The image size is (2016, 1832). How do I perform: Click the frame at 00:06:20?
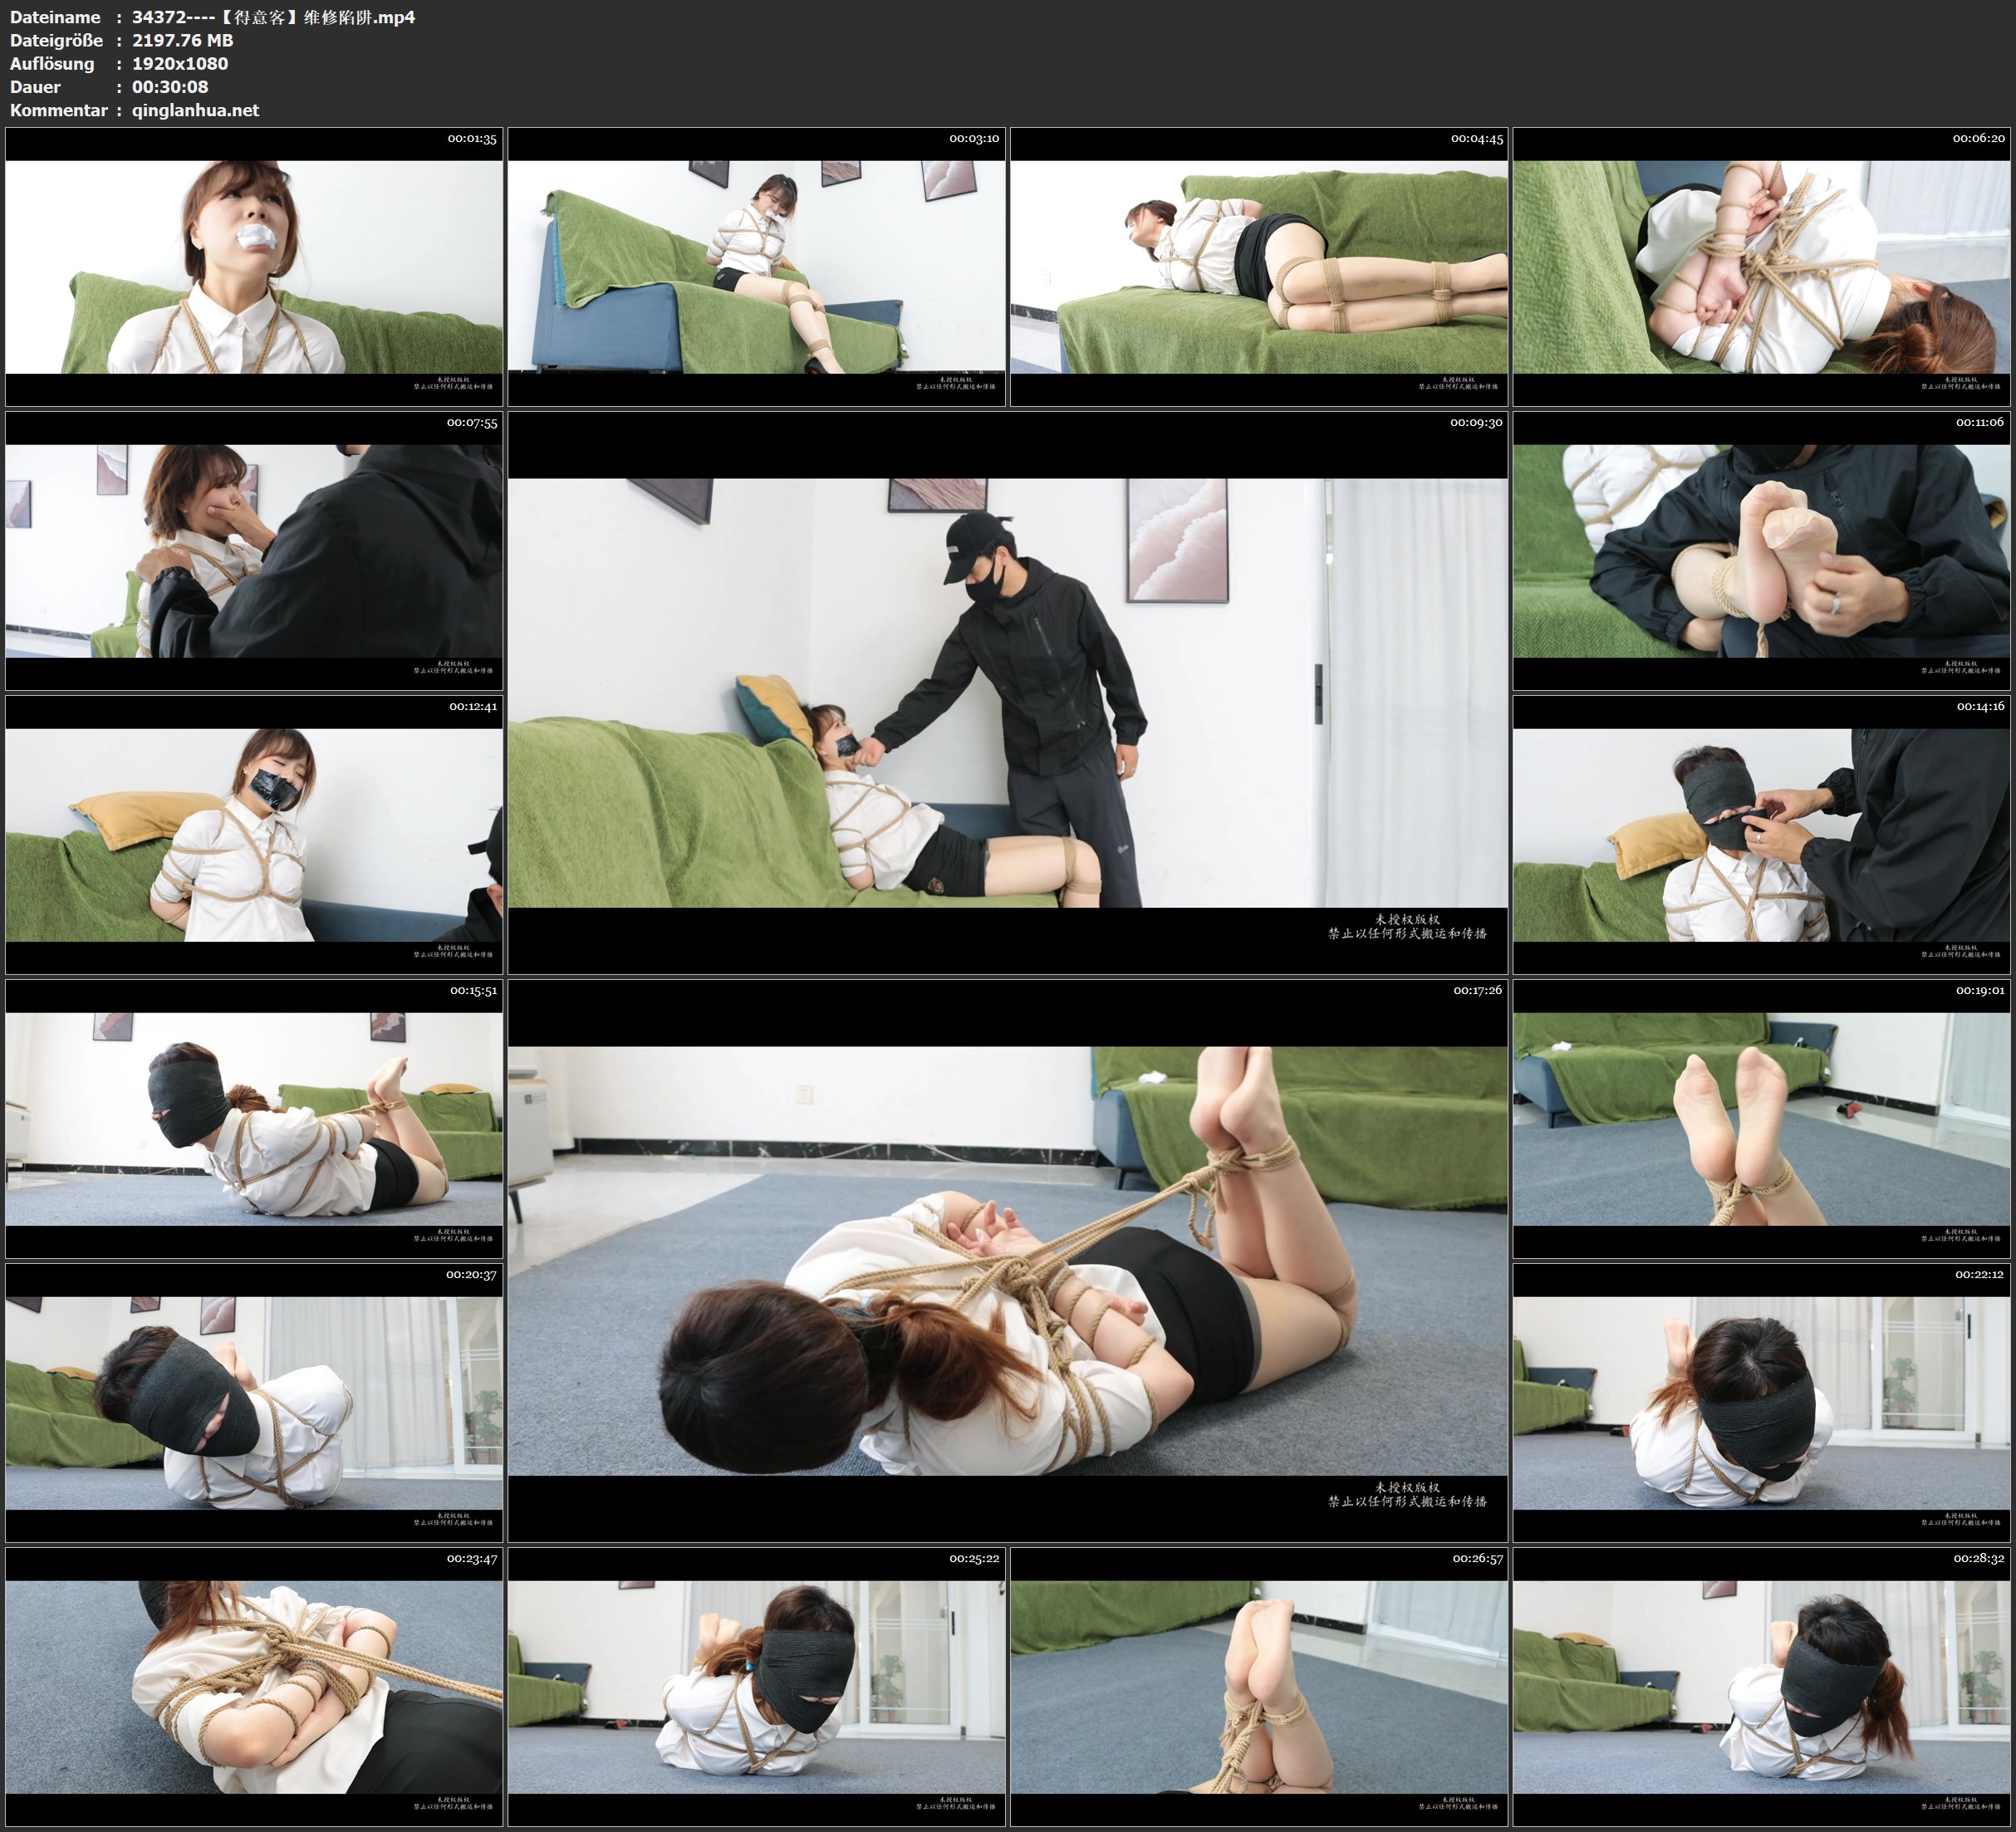pyautogui.click(x=1761, y=267)
